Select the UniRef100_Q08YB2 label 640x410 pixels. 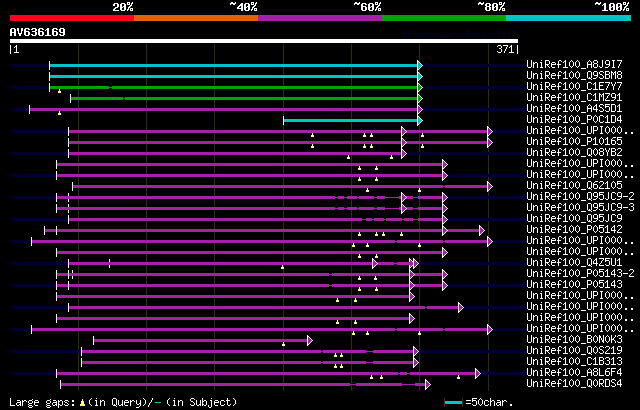[x=574, y=152]
